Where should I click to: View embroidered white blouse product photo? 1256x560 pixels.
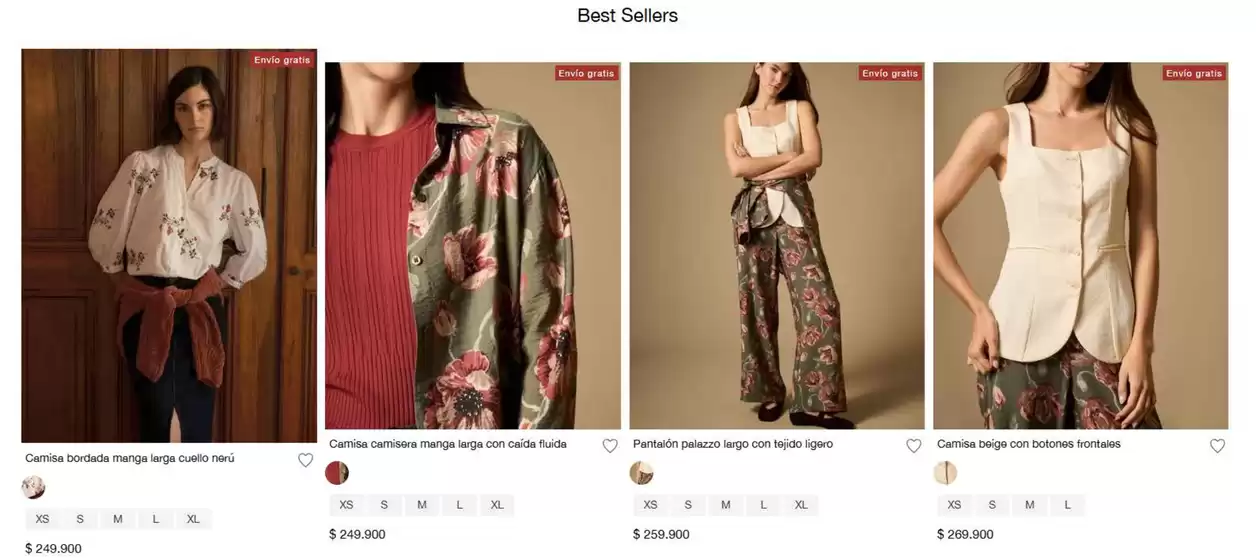(169, 245)
